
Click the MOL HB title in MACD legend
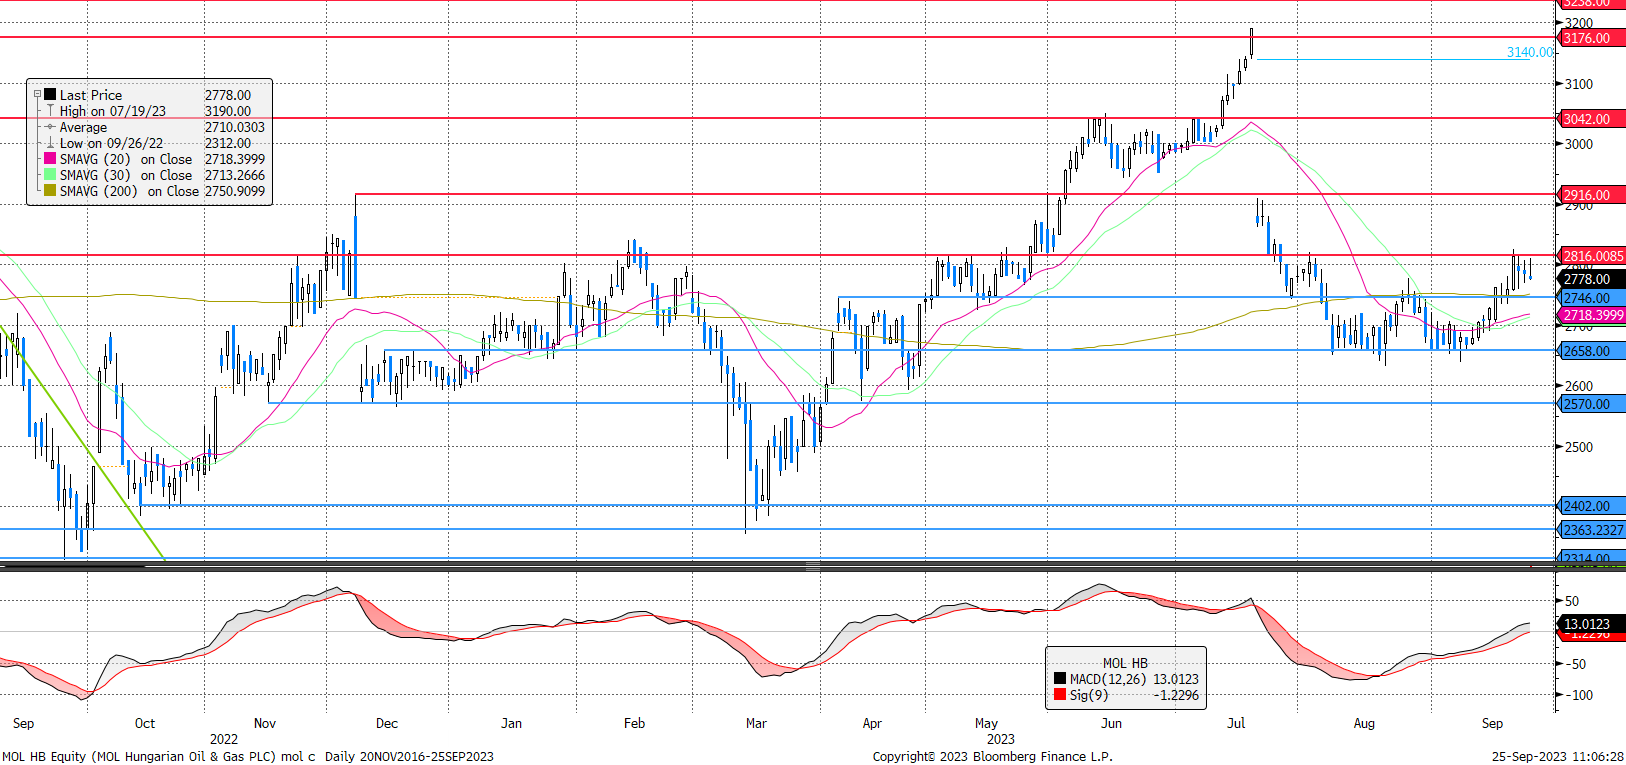tap(1125, 663)
